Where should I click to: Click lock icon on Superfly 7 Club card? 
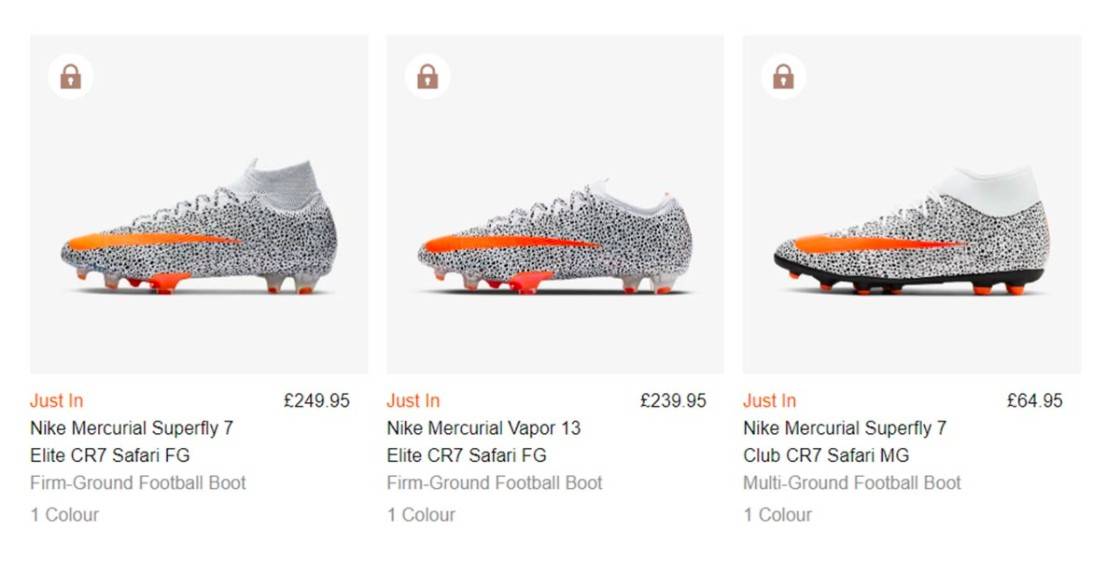(783, 76)
